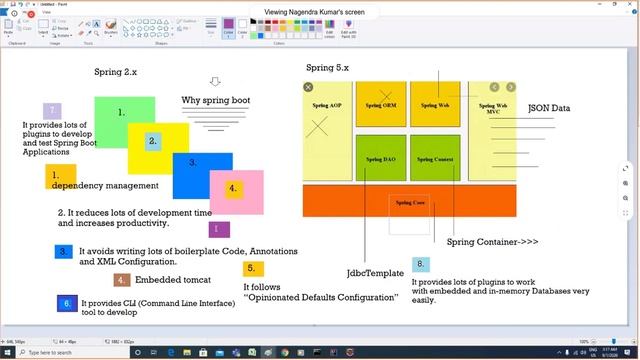Click the Cut command

tap(24, 21)
